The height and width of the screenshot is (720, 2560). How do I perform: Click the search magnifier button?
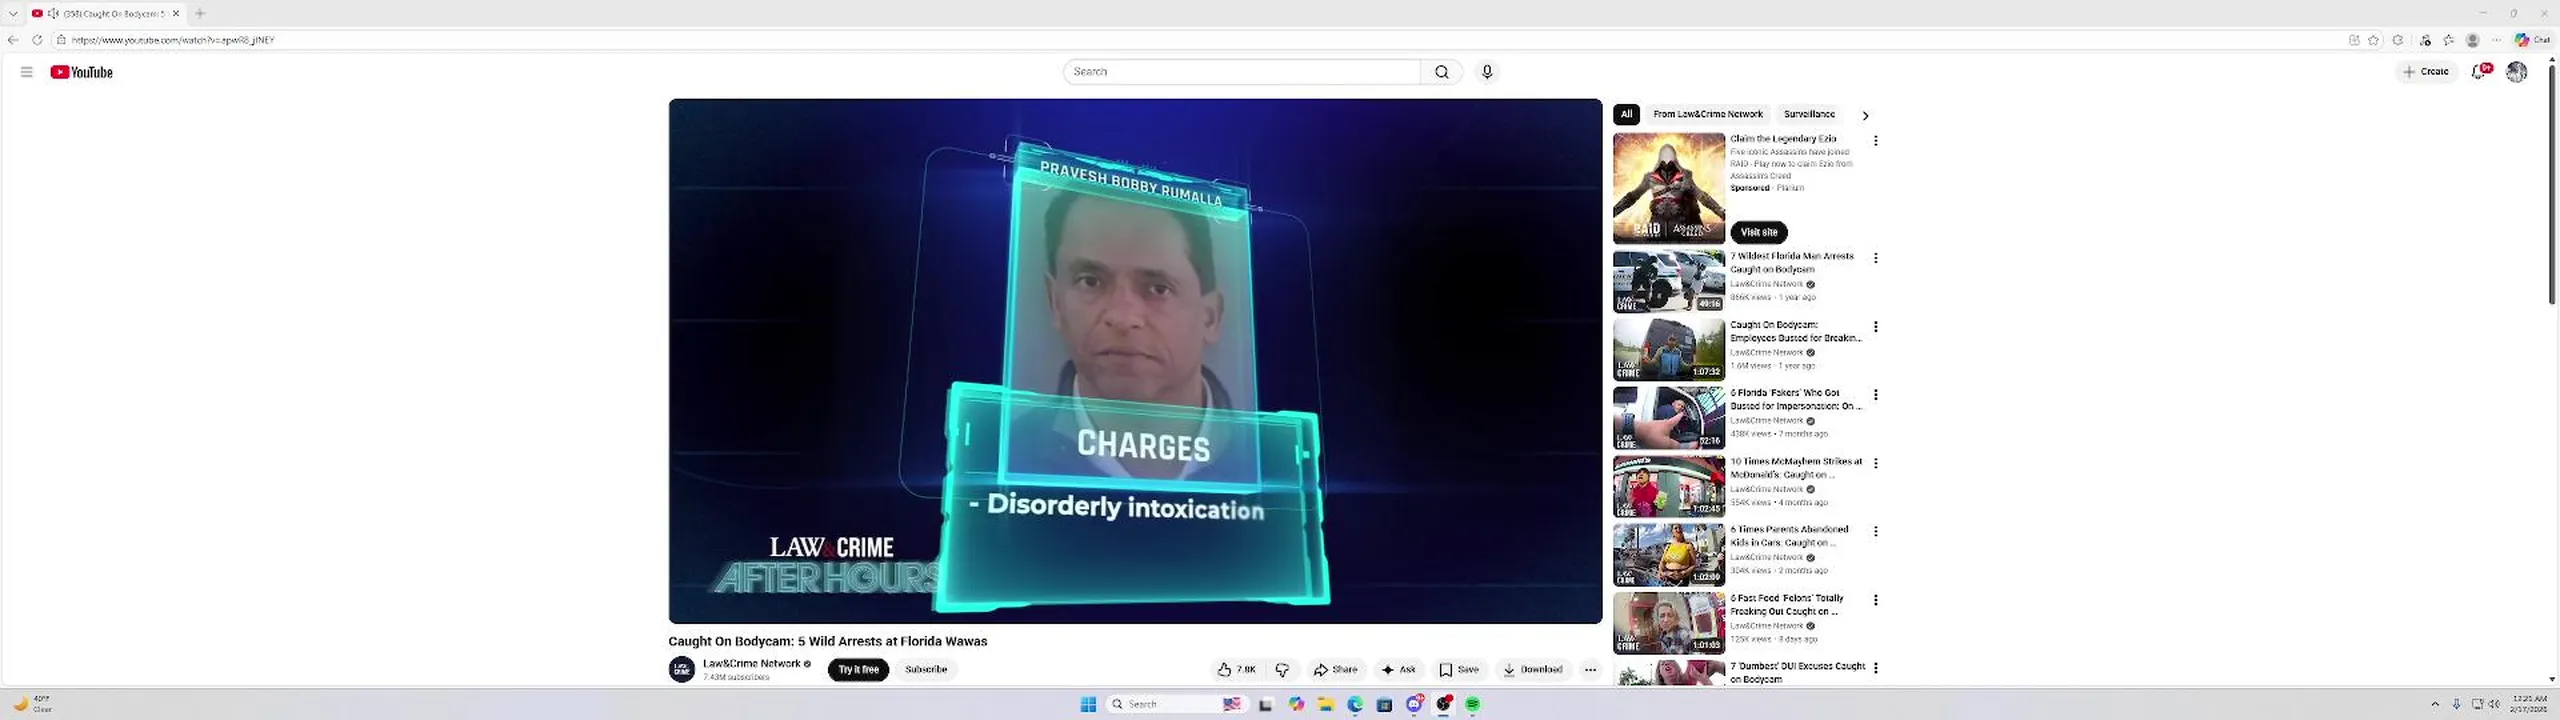[1441, 72]
